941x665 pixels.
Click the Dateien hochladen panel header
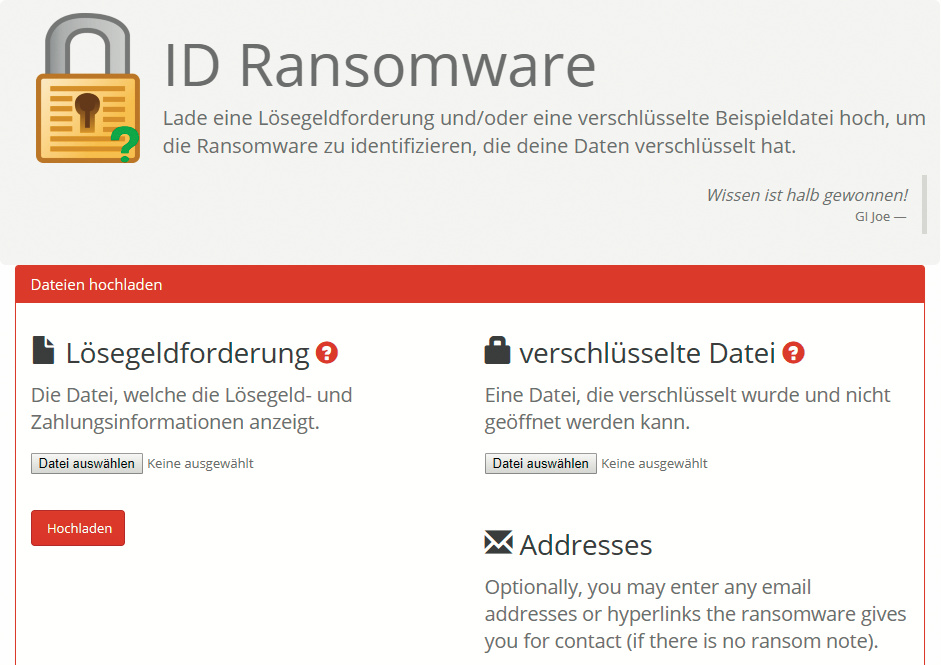pyautogui.click(x=97, y=285)
